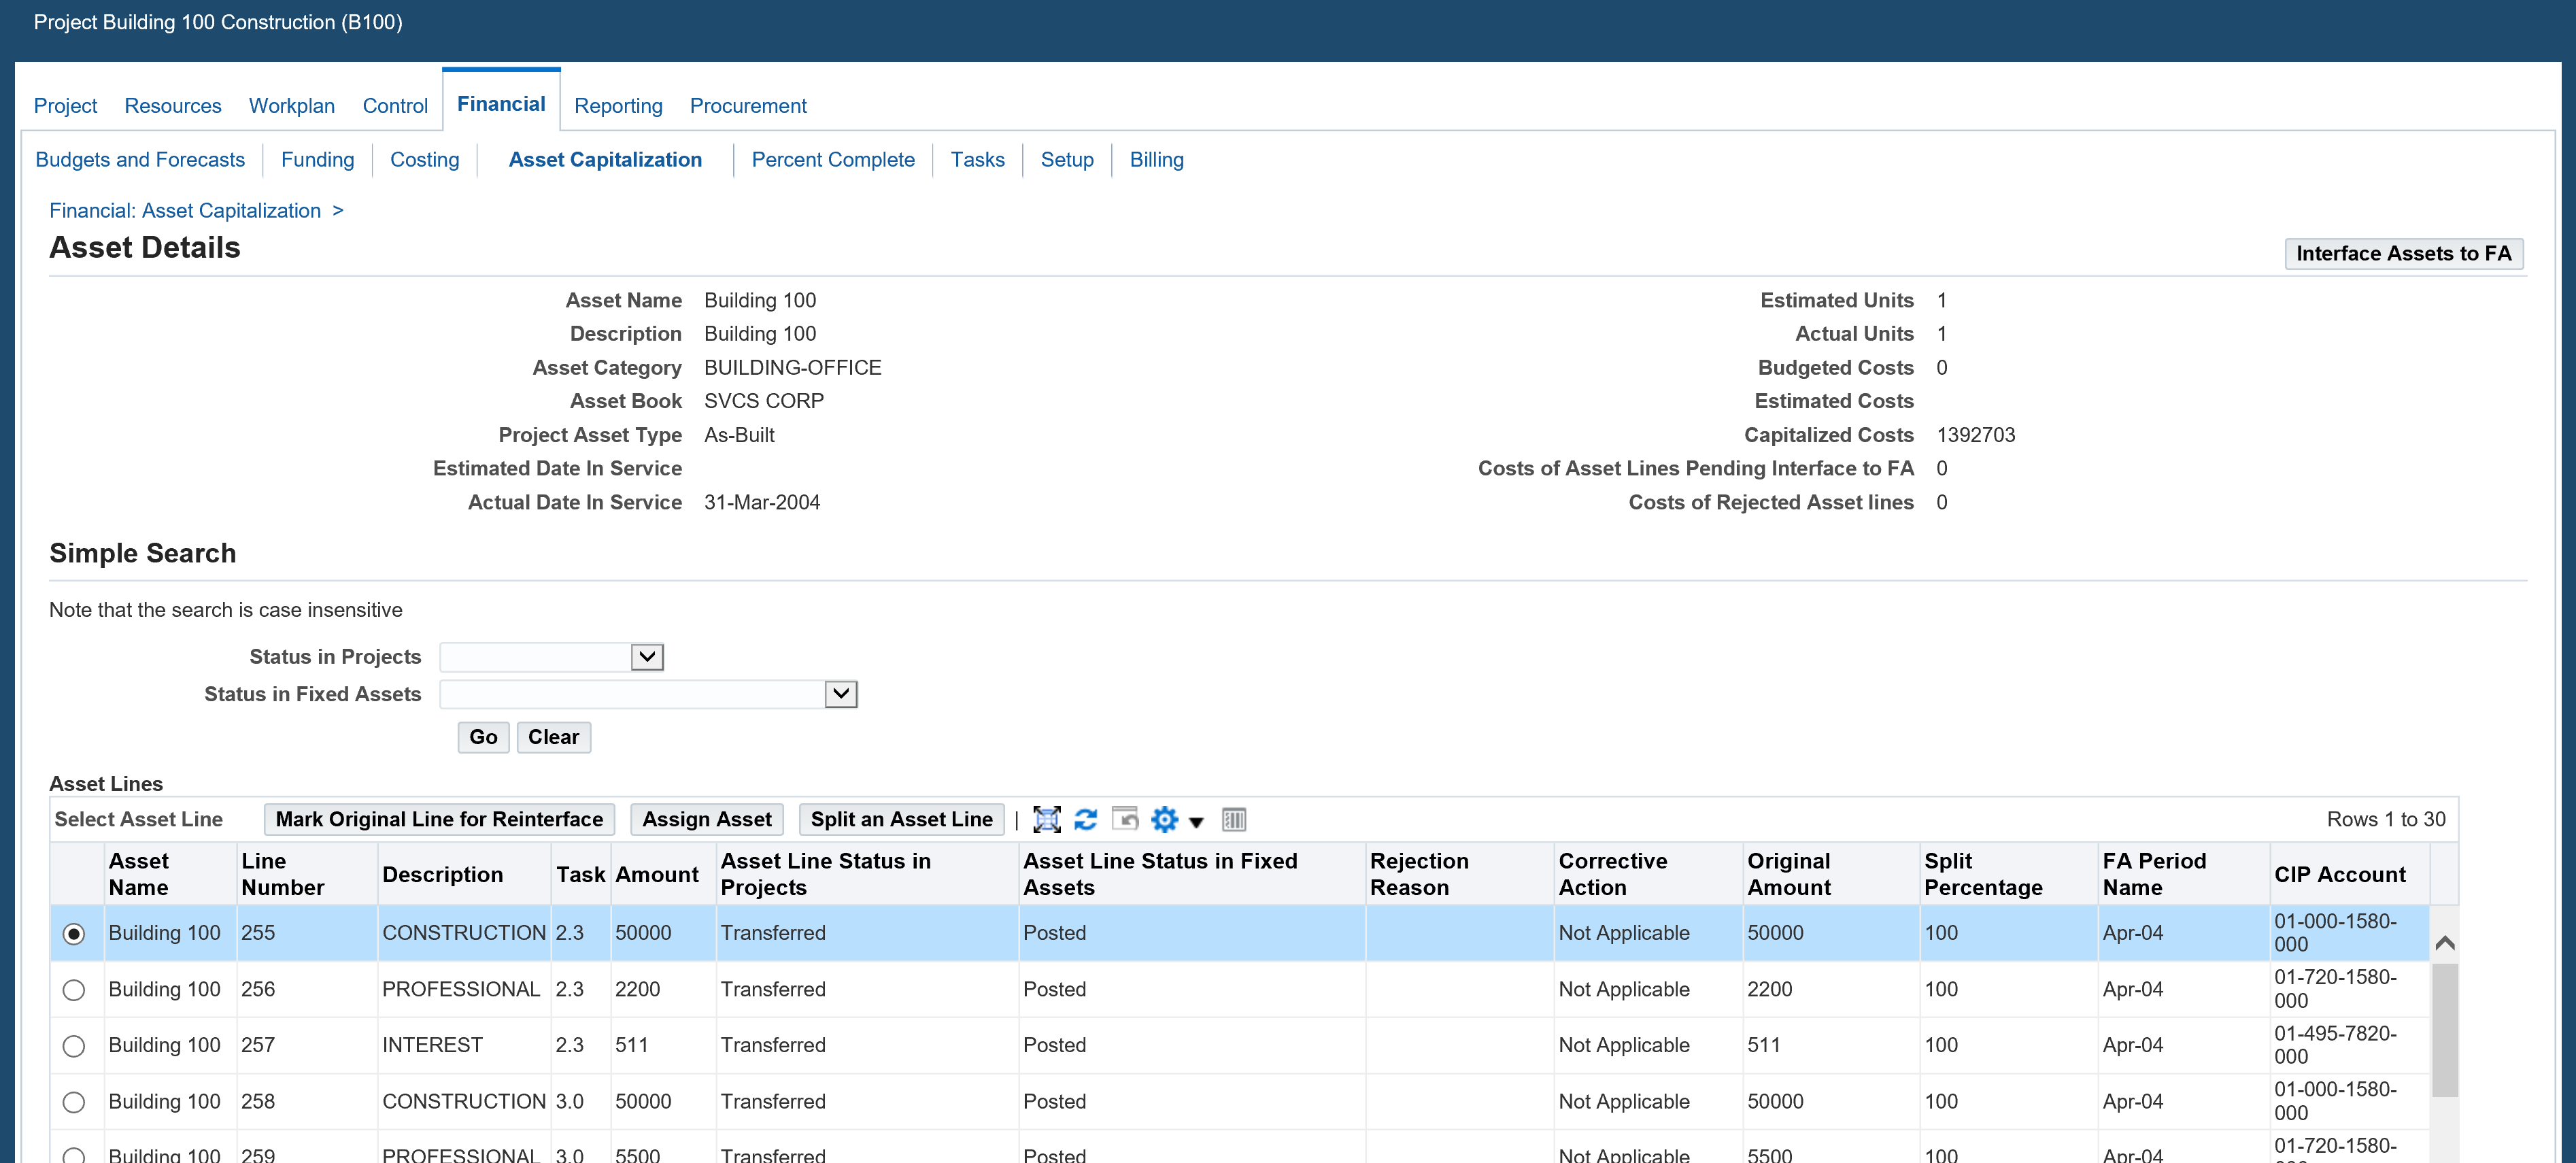Click CIP account 01-495-7820-000
Viewport: 2576px width, 1163px height.
coord(2335,1045)
